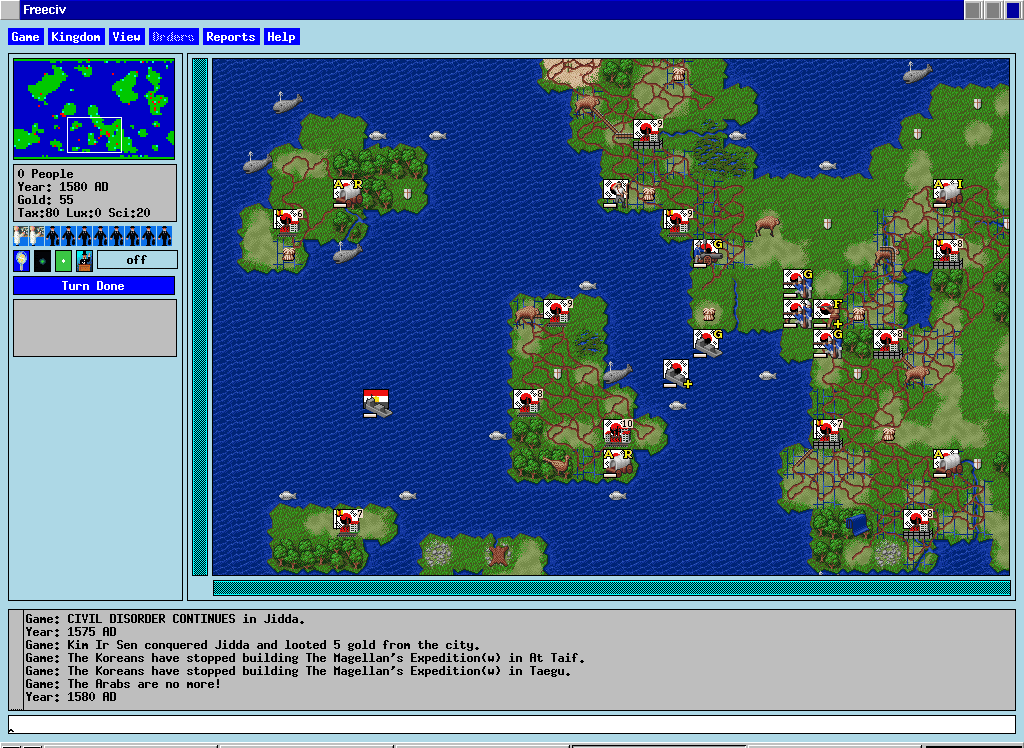Image resolution: width=1024 pixels, height=748 pixels.
Task: Click the horizontal scrollbar below the map
Action: (x=611, y=587)
